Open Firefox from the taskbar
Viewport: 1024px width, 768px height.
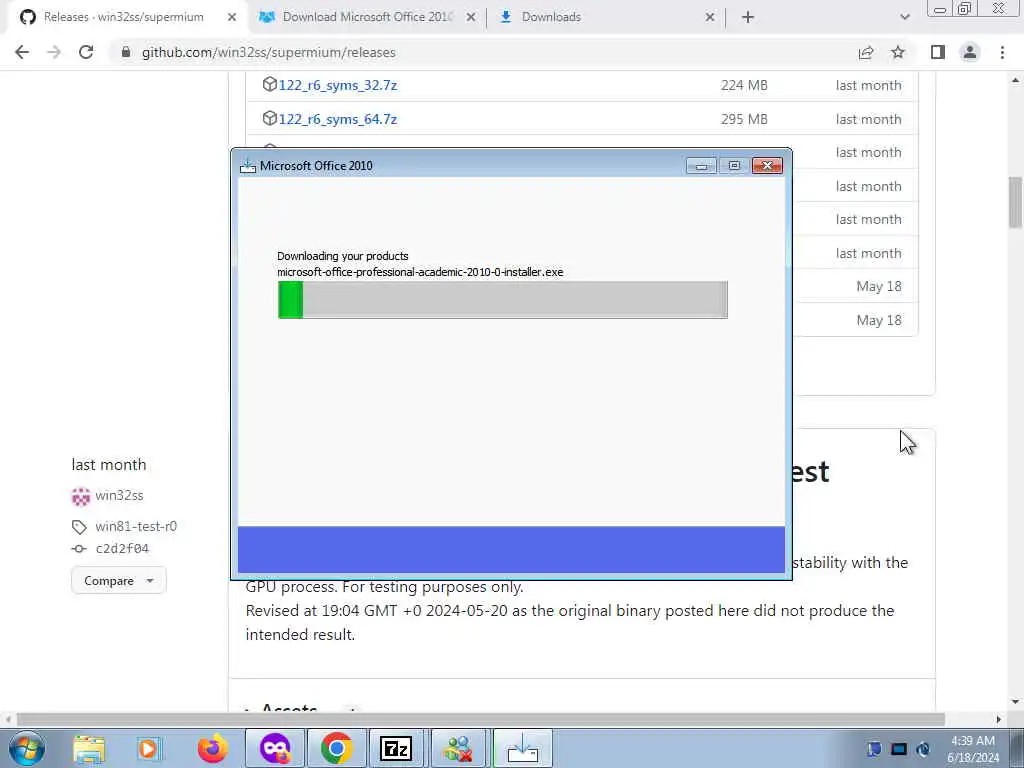point(212,749)
